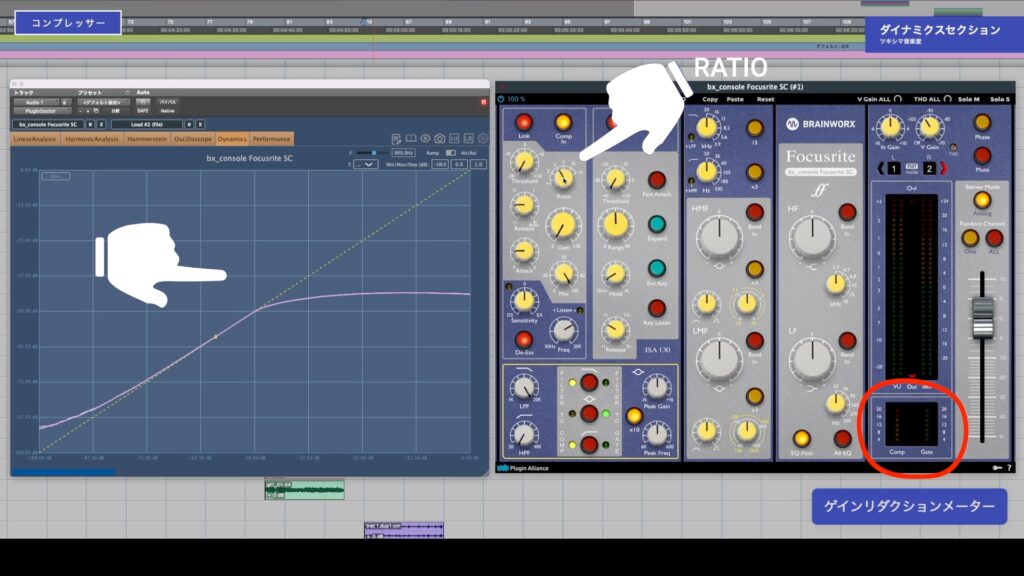
Task: Open the help question mark in bx_console
Action: (x=1009, y=468)
